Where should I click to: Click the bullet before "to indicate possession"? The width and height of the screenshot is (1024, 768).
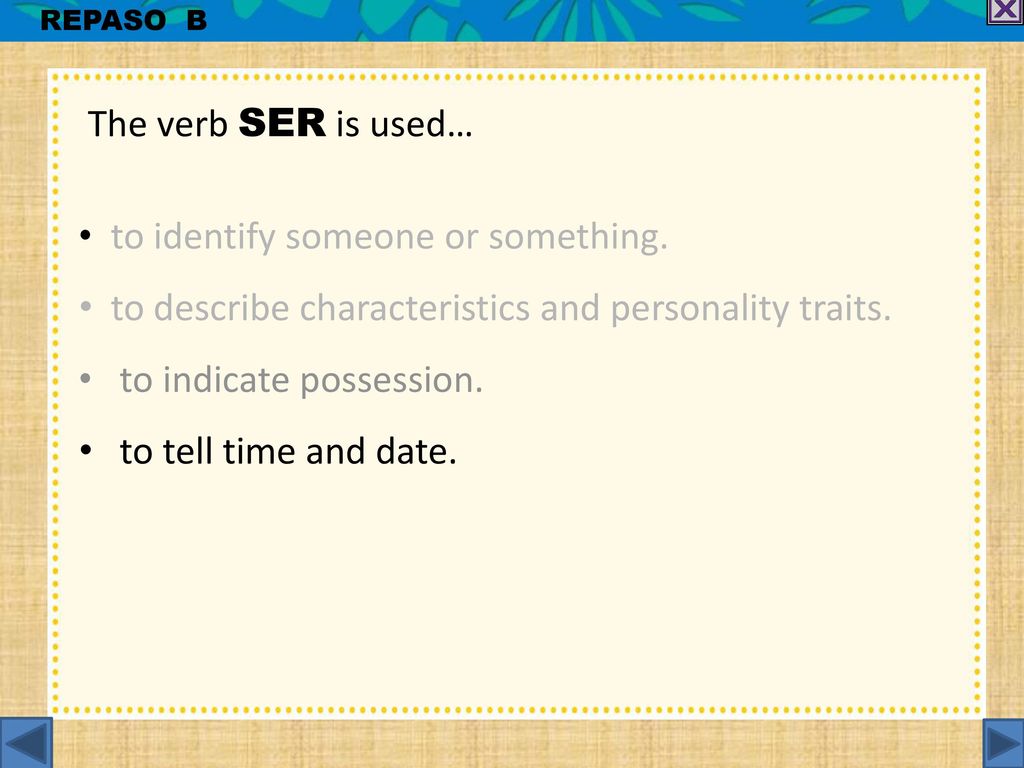point(86,379)
